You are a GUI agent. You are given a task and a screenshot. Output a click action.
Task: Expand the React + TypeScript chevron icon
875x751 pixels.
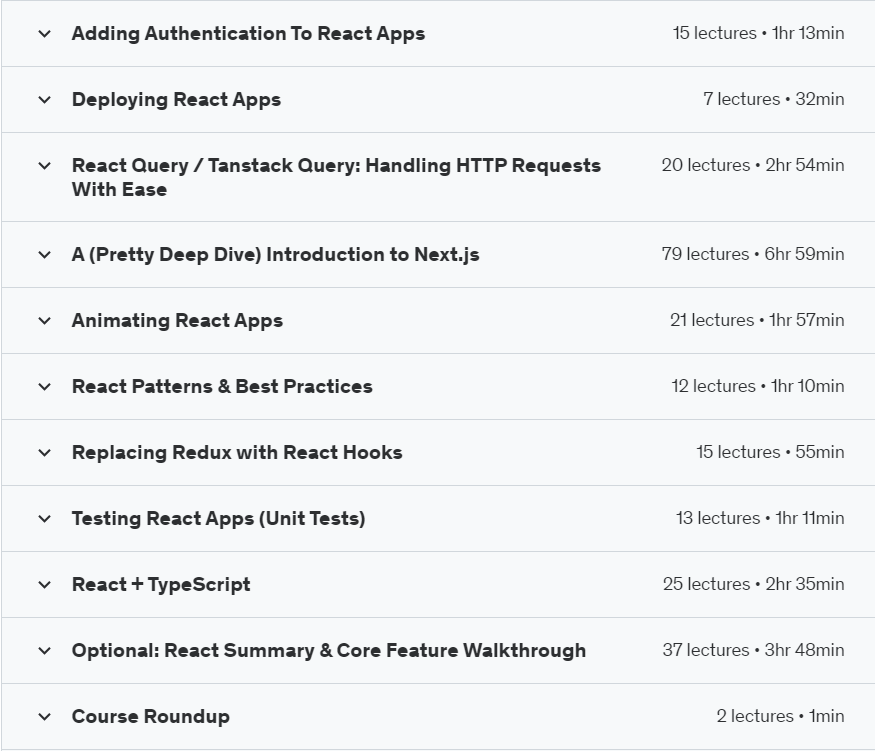click(44, 585)
